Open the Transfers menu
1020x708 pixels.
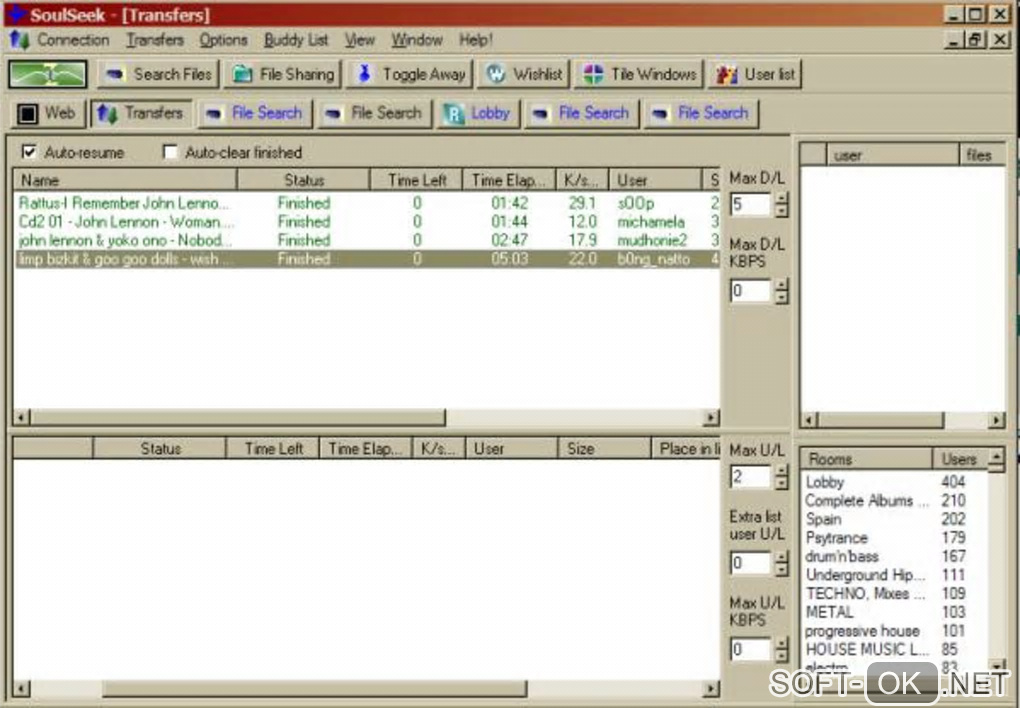[x=155, y=40]
